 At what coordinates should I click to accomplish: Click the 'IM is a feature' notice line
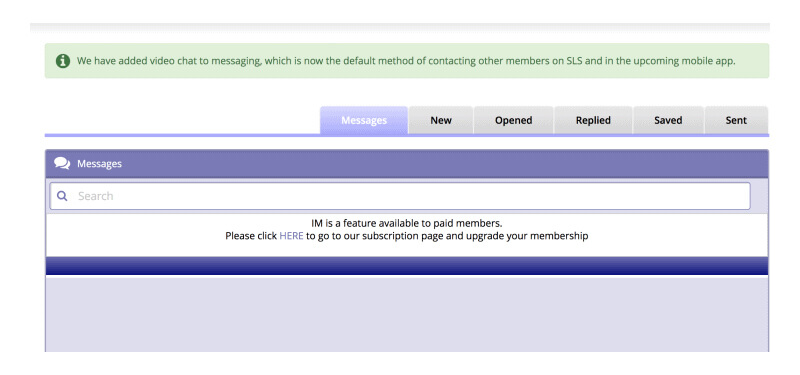click(x=407, y=223)
